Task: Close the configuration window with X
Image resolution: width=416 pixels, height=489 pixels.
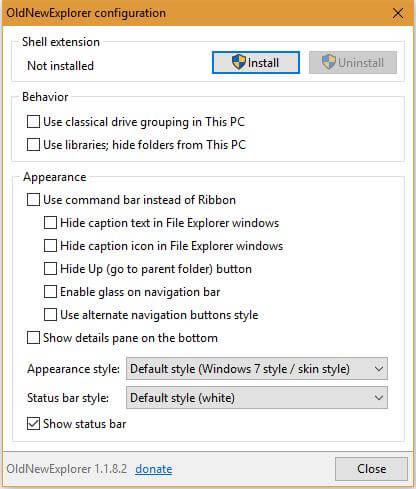Action: pos(398,13)
